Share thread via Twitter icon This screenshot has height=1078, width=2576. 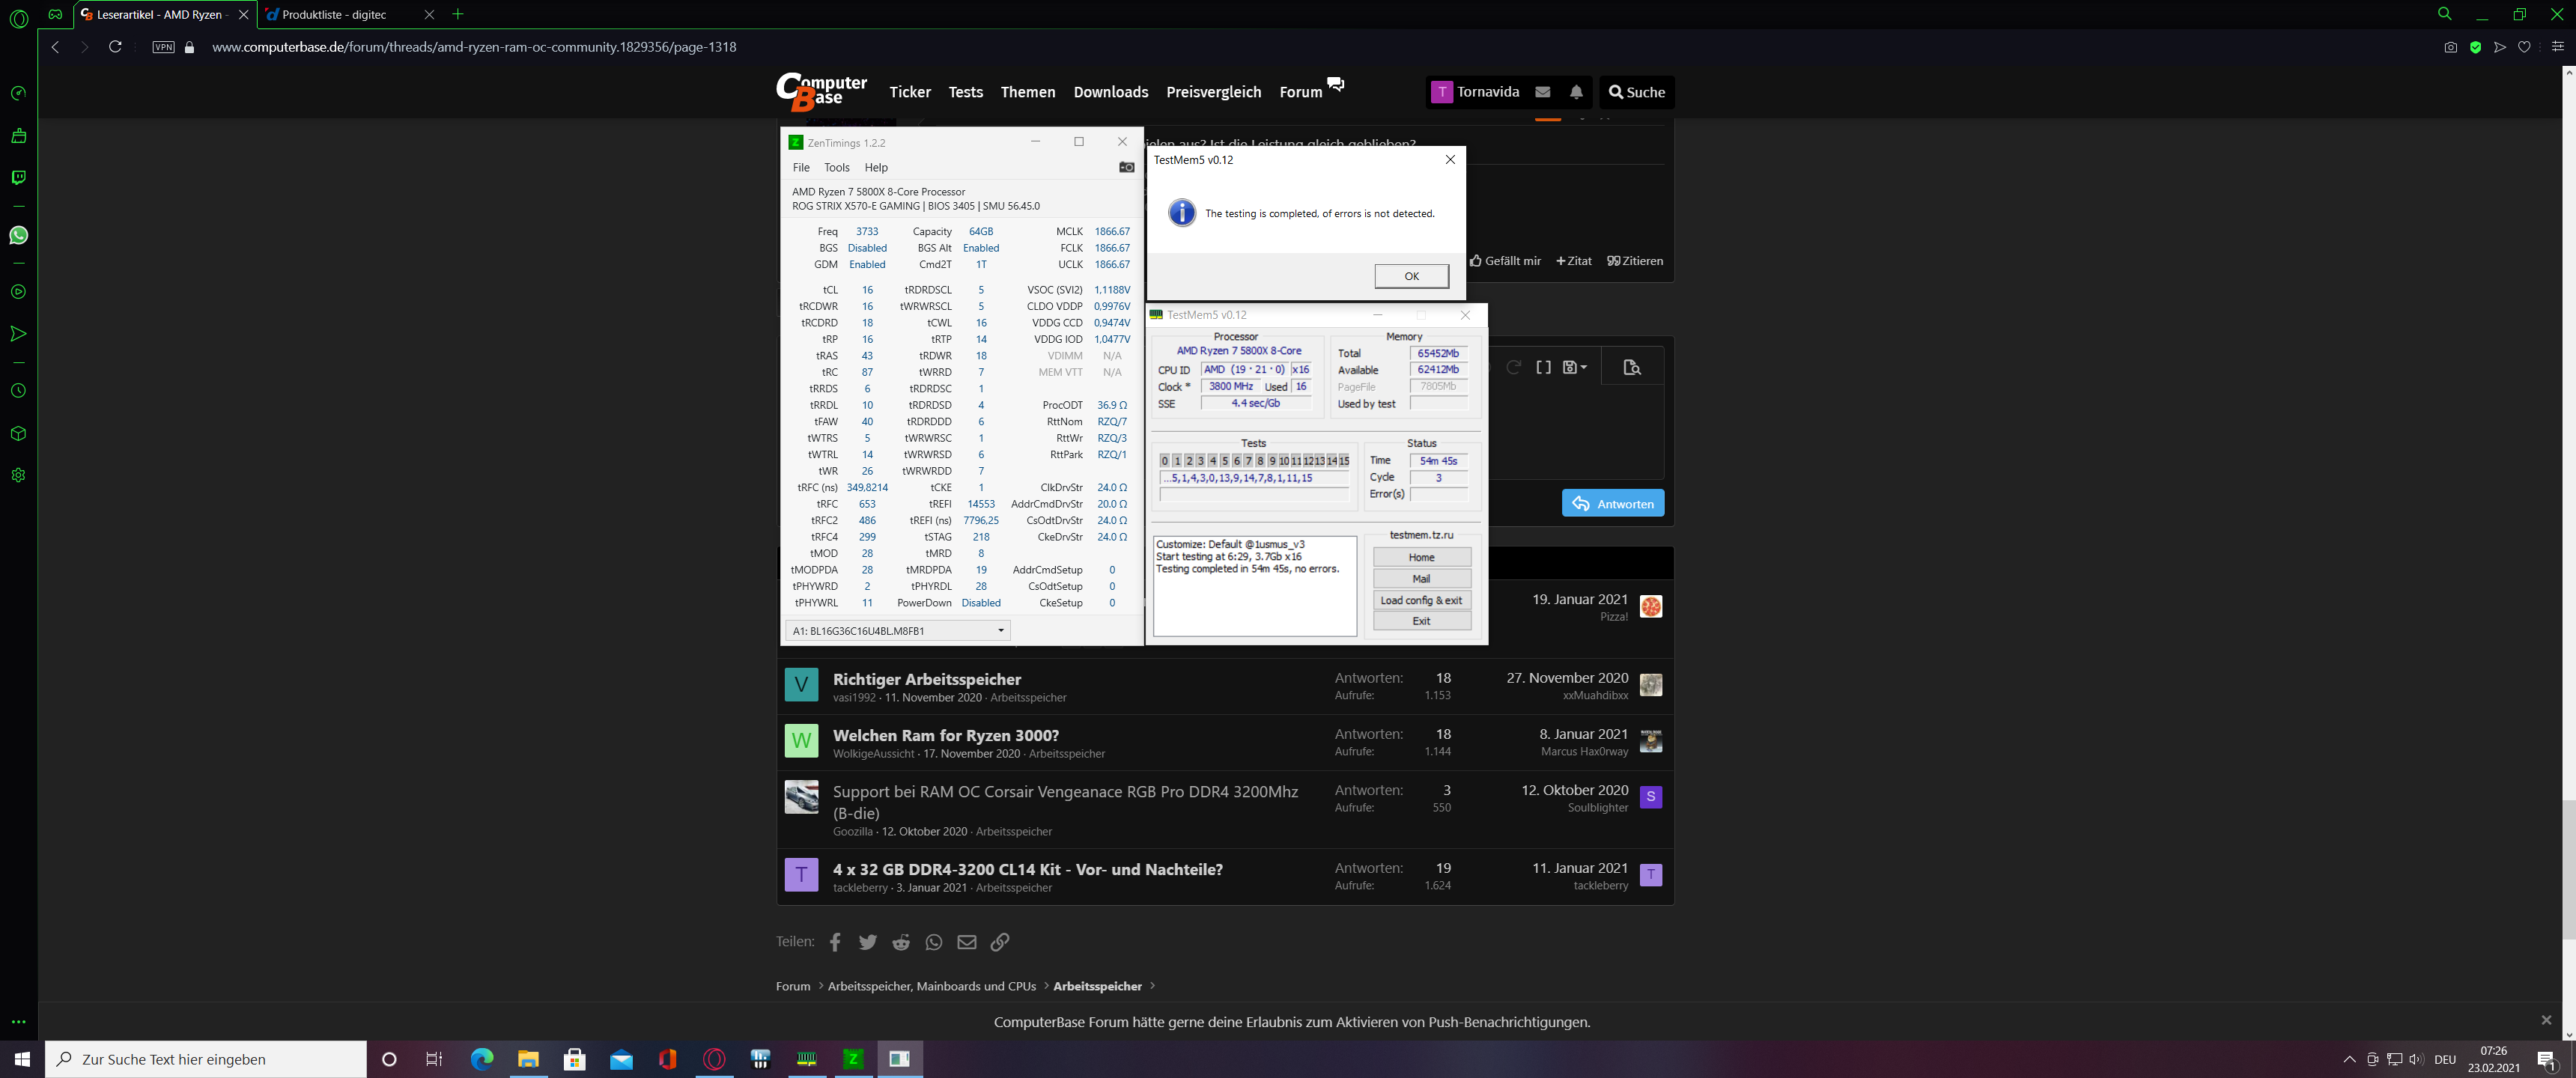[868, 942]
